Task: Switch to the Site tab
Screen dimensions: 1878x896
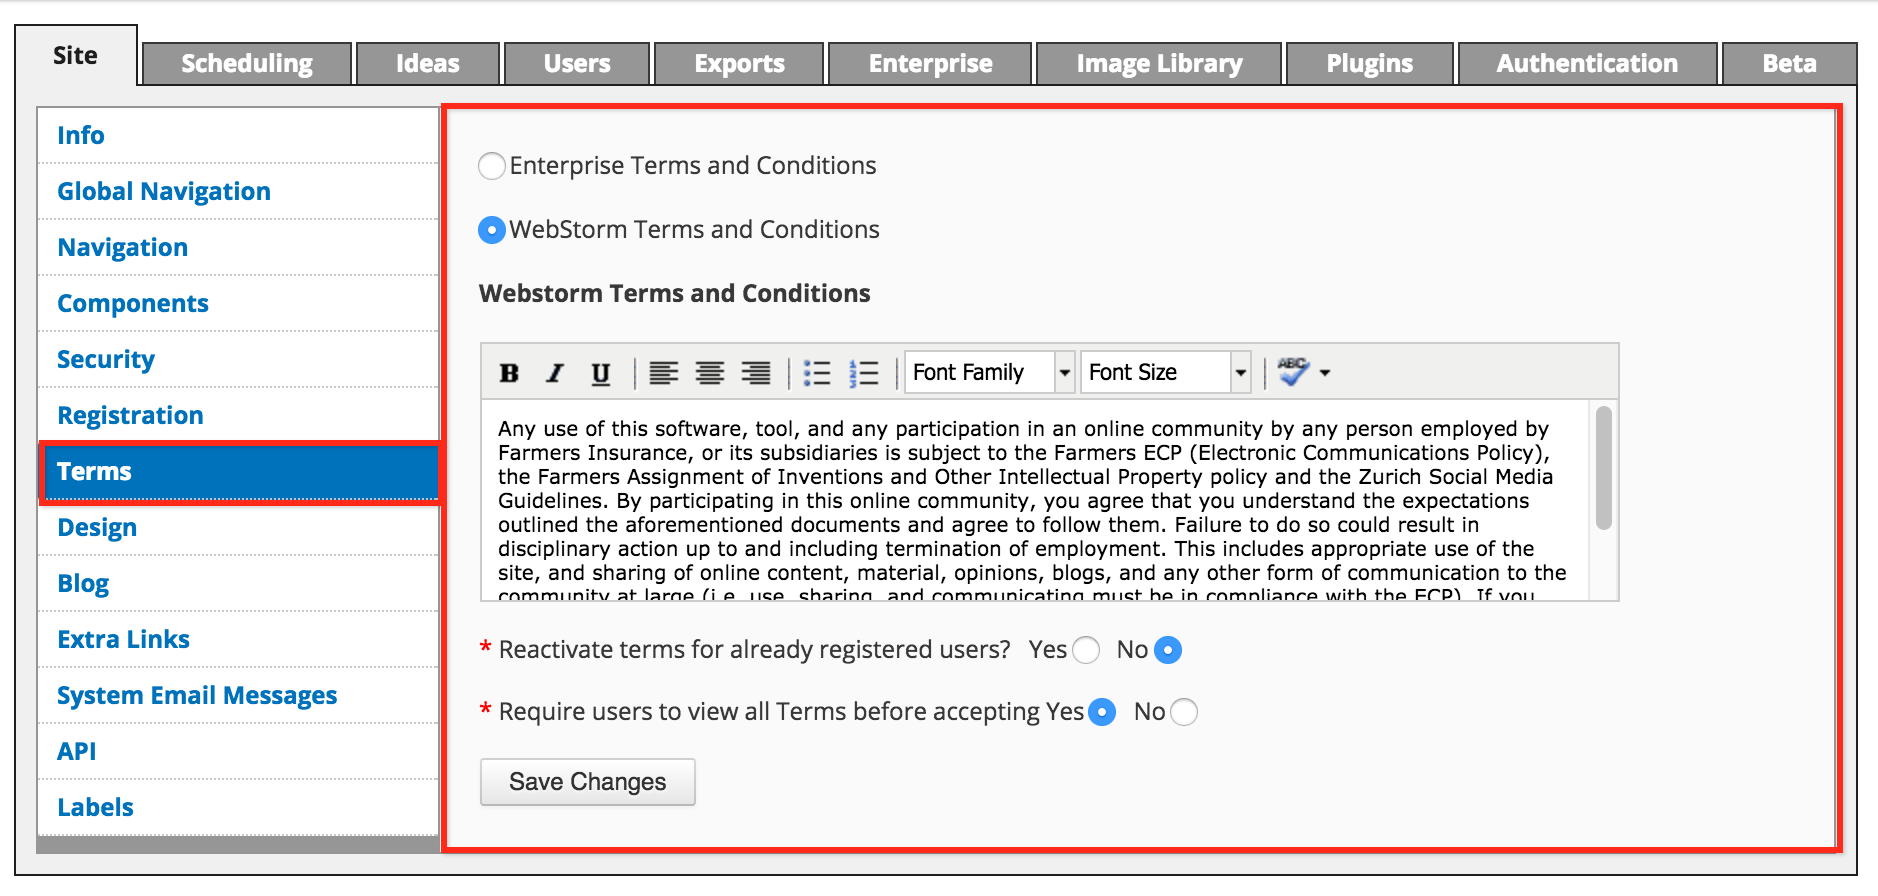Action: [76, 56]
